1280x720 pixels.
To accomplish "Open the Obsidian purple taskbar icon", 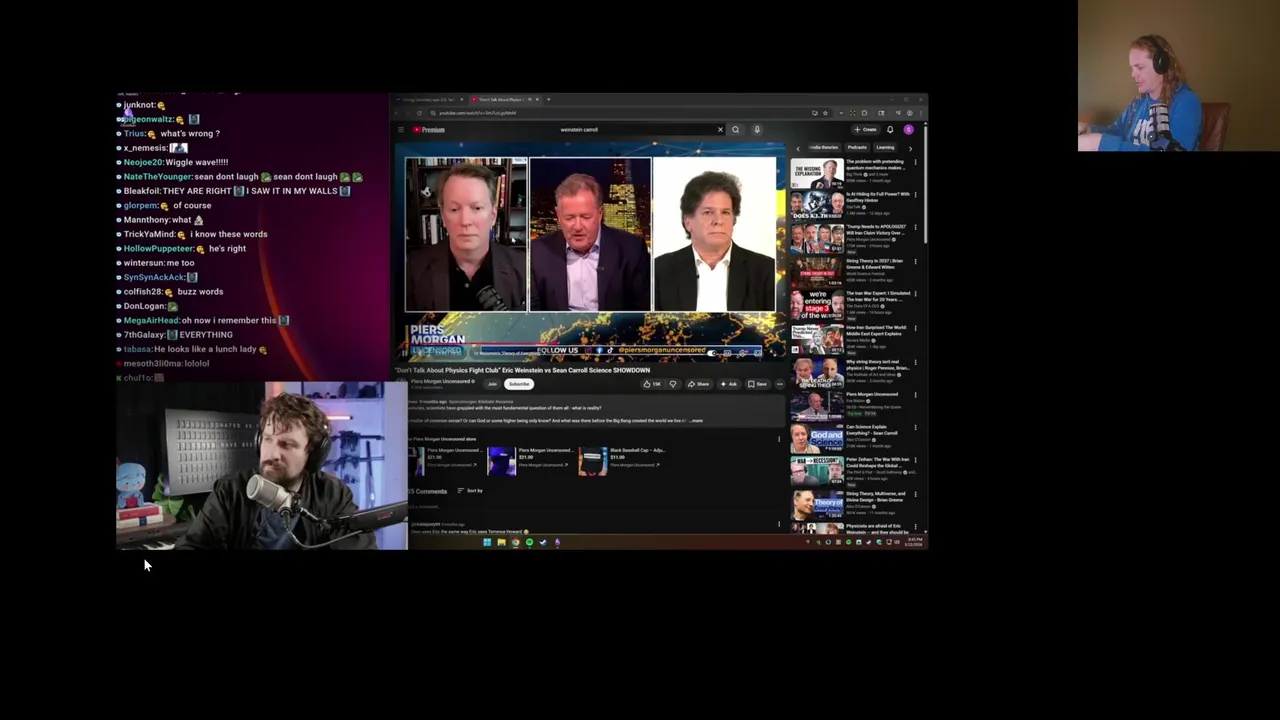I will click(x=557, y=542).
